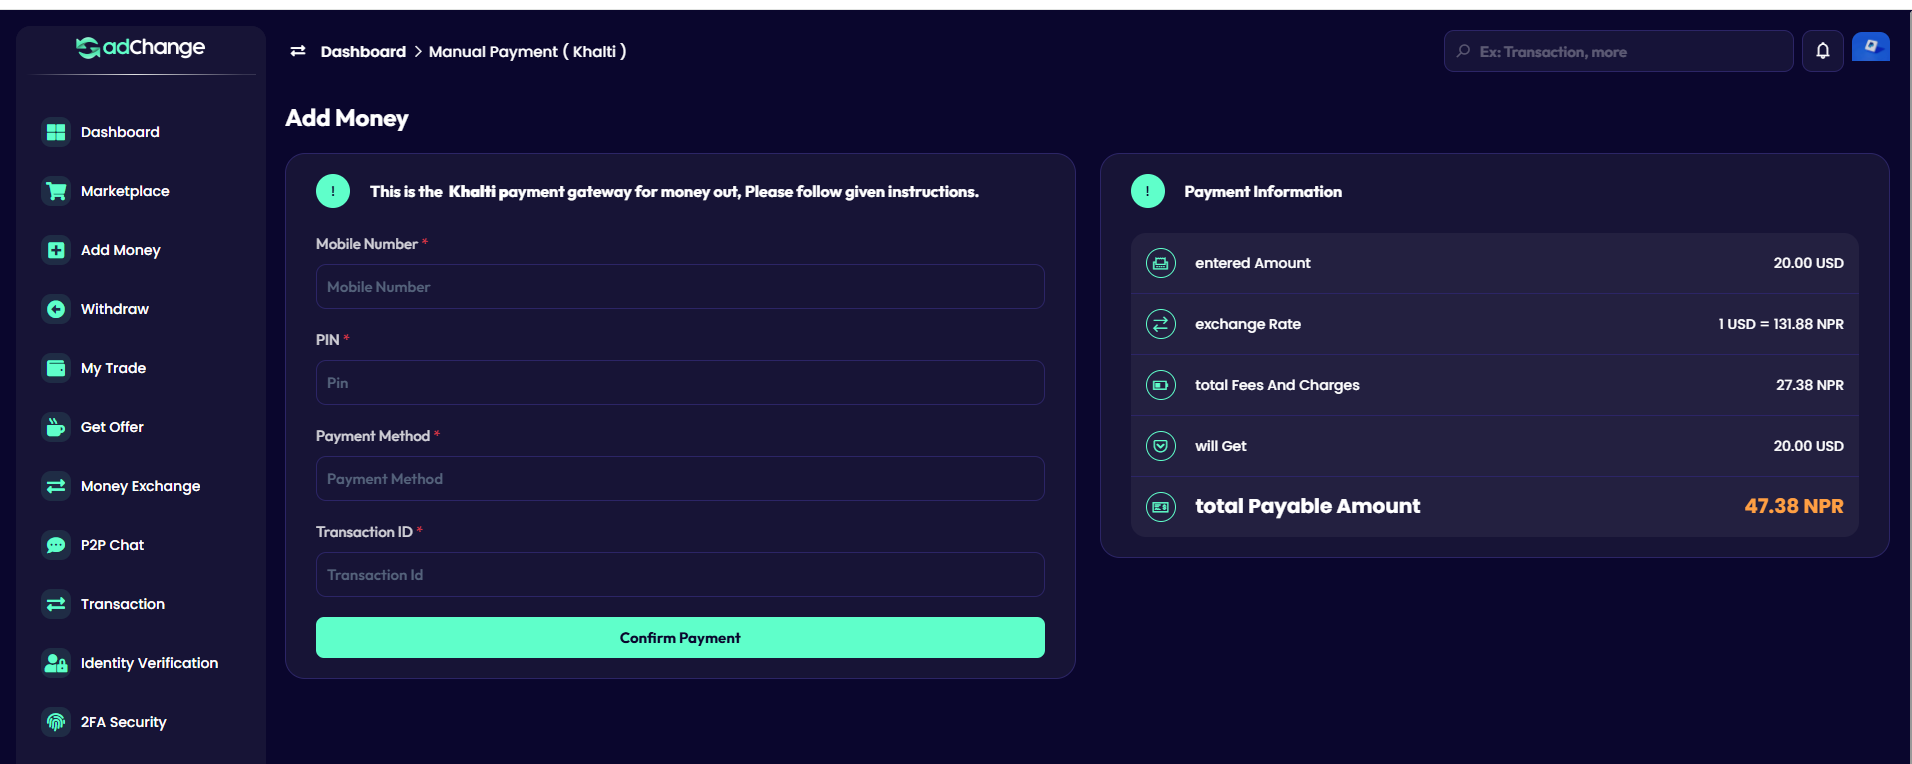This screenshot has width=1912, height=764.
Task: Click the Payment Information heading
Action: pyautogui.click(x=1263, y=191)
